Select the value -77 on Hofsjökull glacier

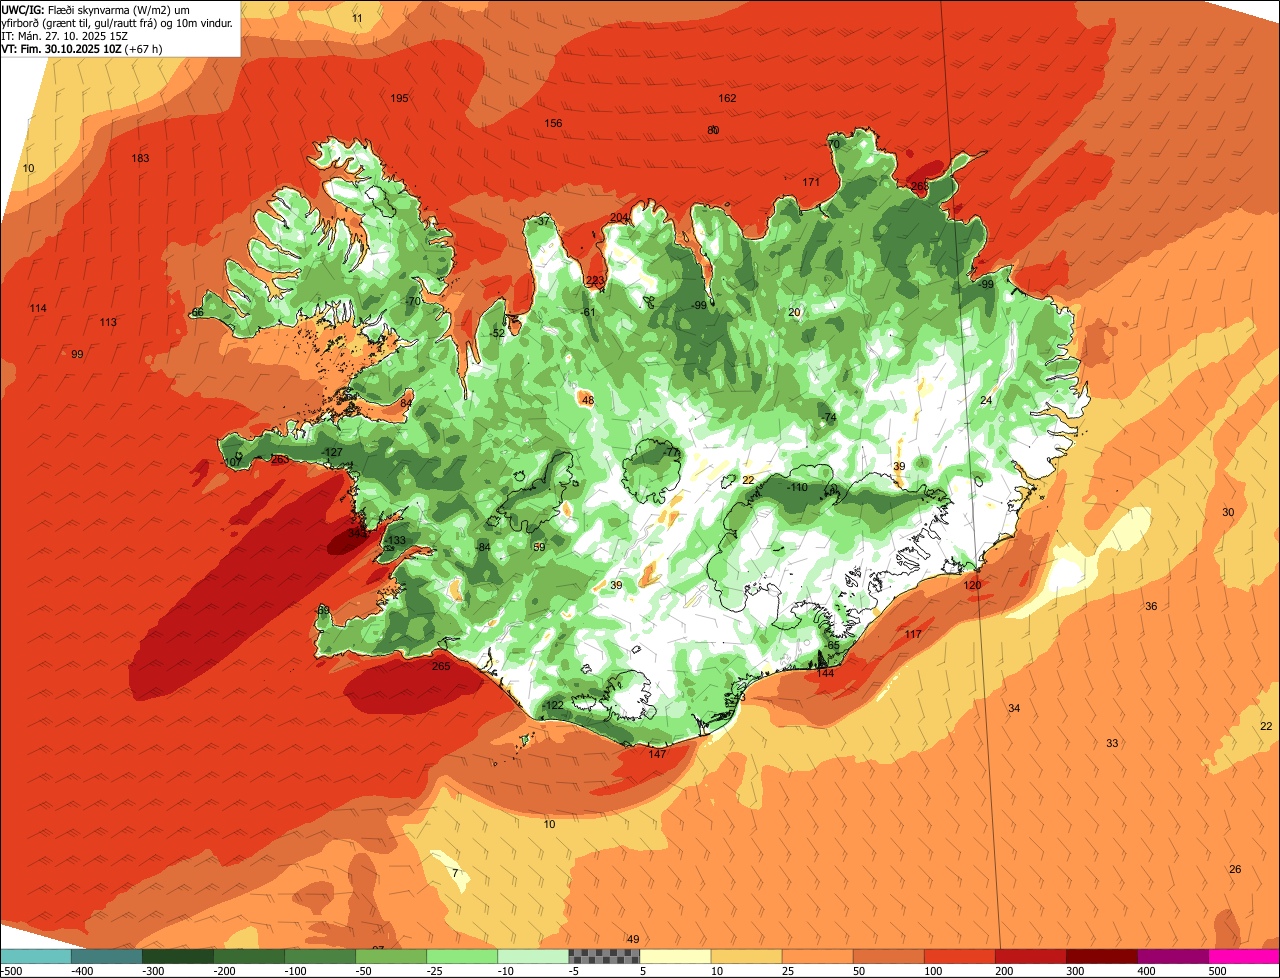click(x=672, y=453)
